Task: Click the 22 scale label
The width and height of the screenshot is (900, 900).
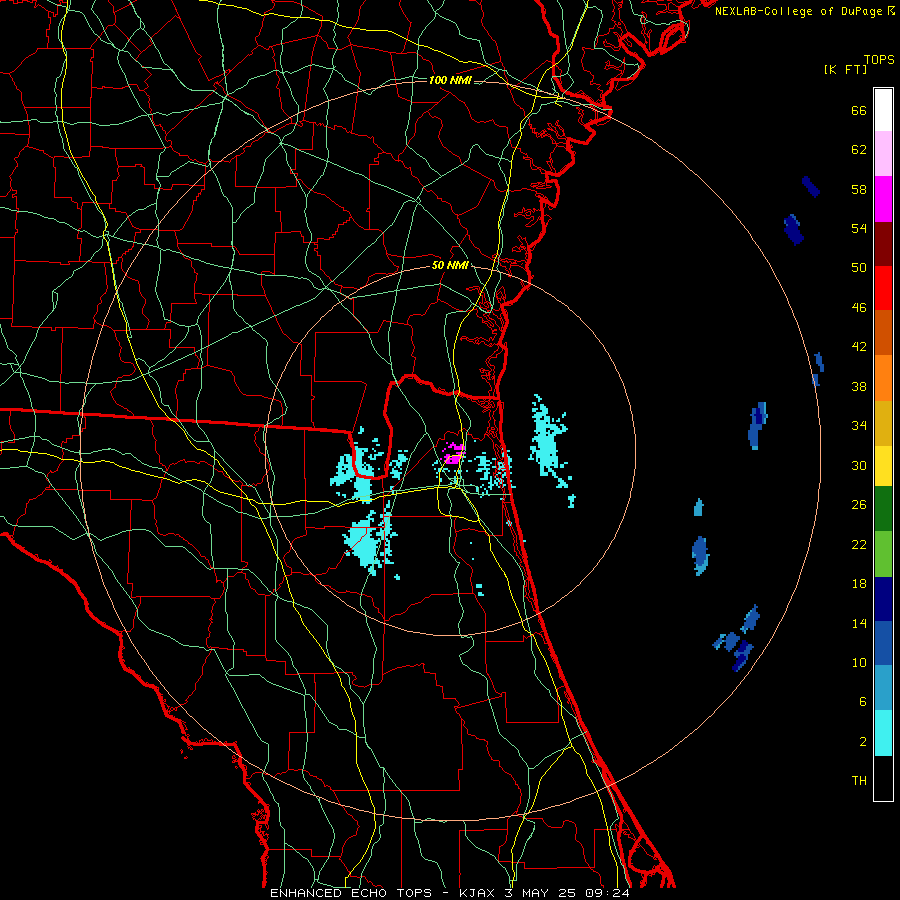Action: click(x=859, y=544)
